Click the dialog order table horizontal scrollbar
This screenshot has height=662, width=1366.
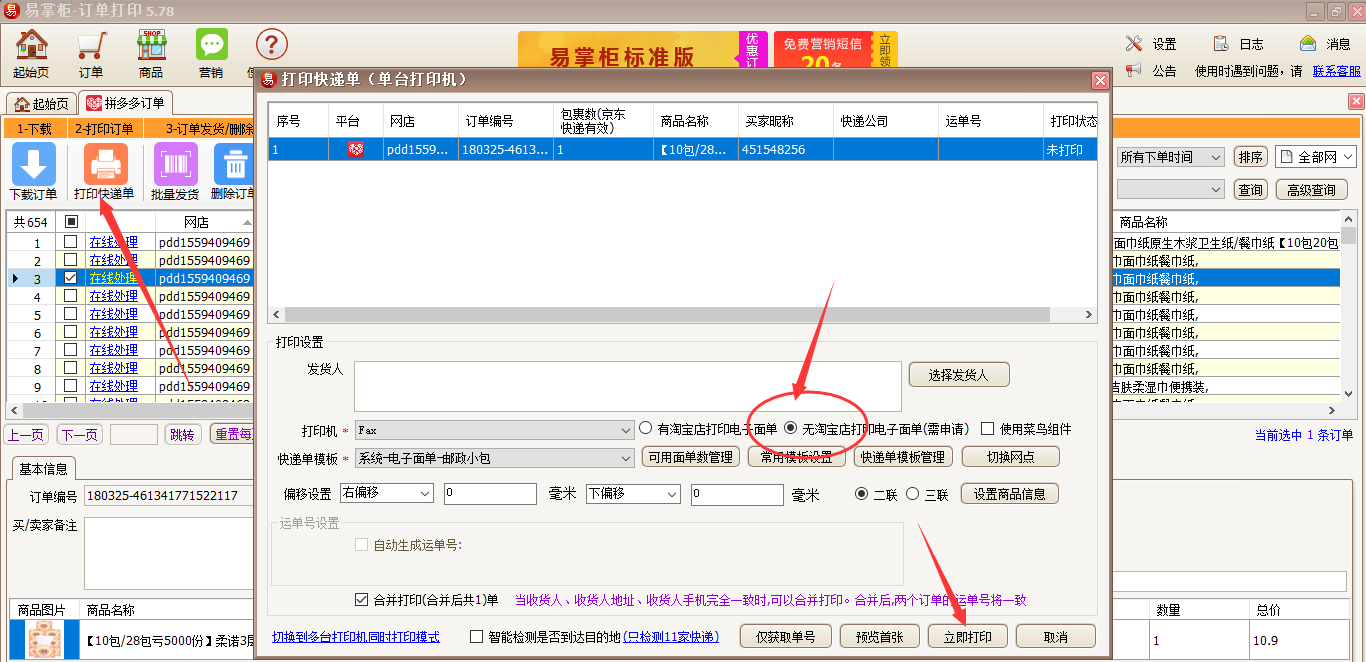coord(683,315)
